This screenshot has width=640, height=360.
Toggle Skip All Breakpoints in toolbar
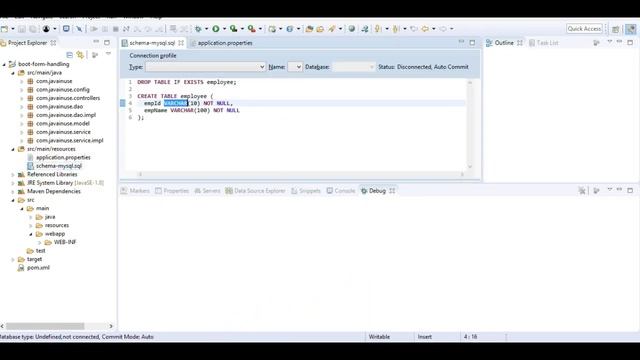pyautogui.click(x=79, y=29)
